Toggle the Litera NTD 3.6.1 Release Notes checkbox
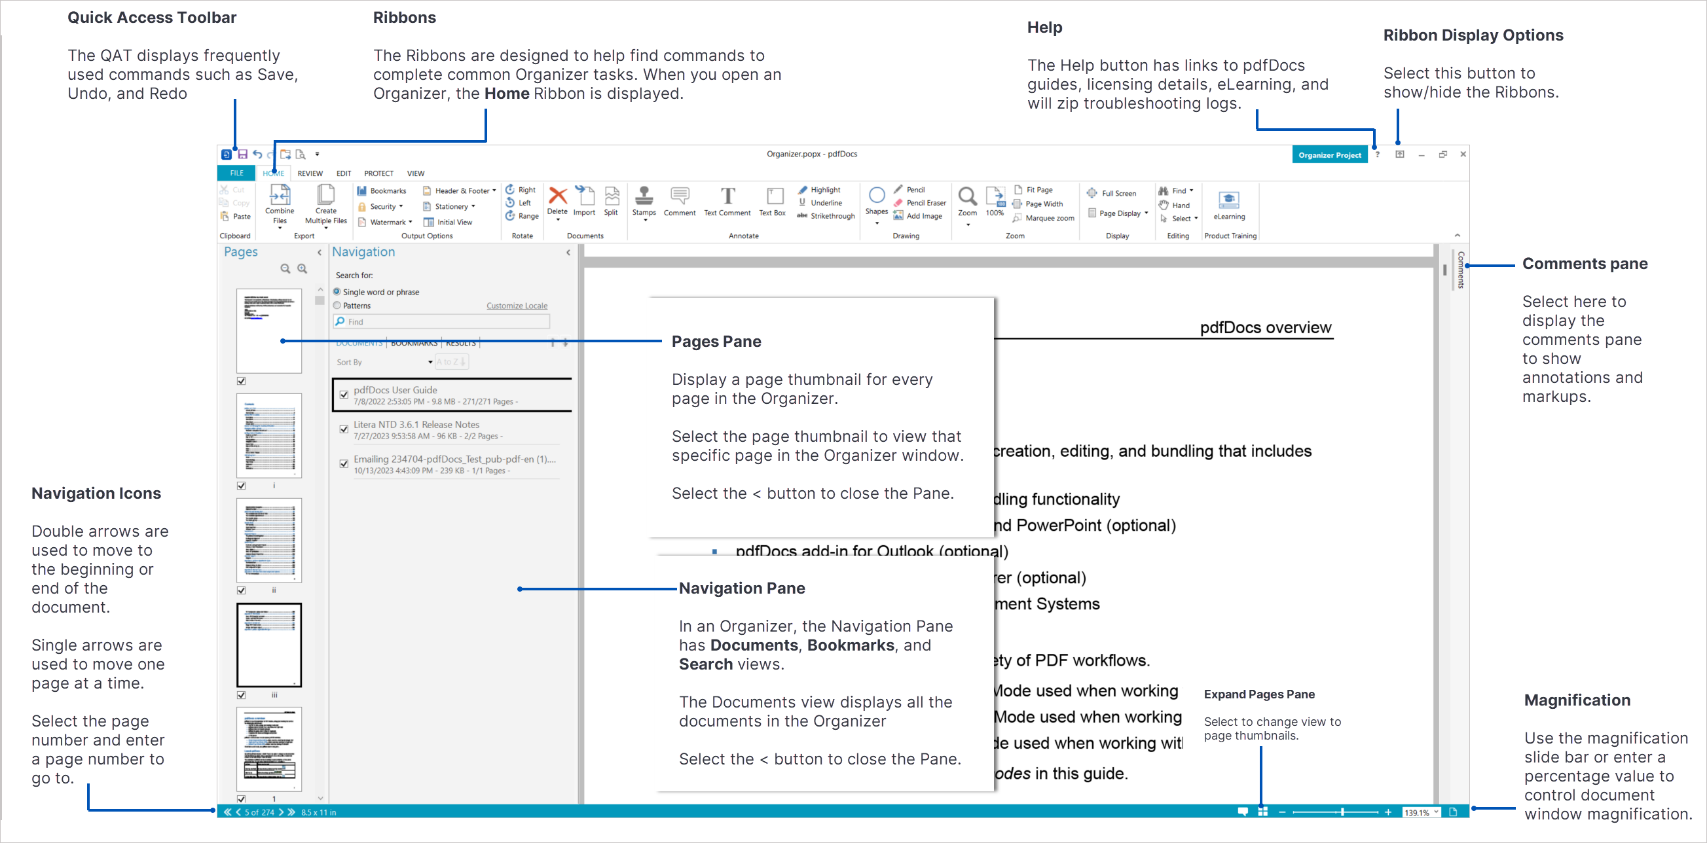The image size is (1707, 843). coord(344,429)
